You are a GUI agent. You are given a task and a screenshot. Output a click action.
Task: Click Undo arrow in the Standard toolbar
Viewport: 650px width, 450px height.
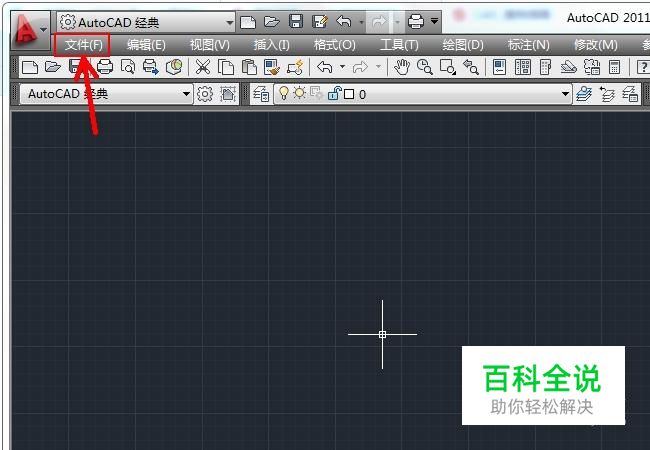tap(325, 67)
